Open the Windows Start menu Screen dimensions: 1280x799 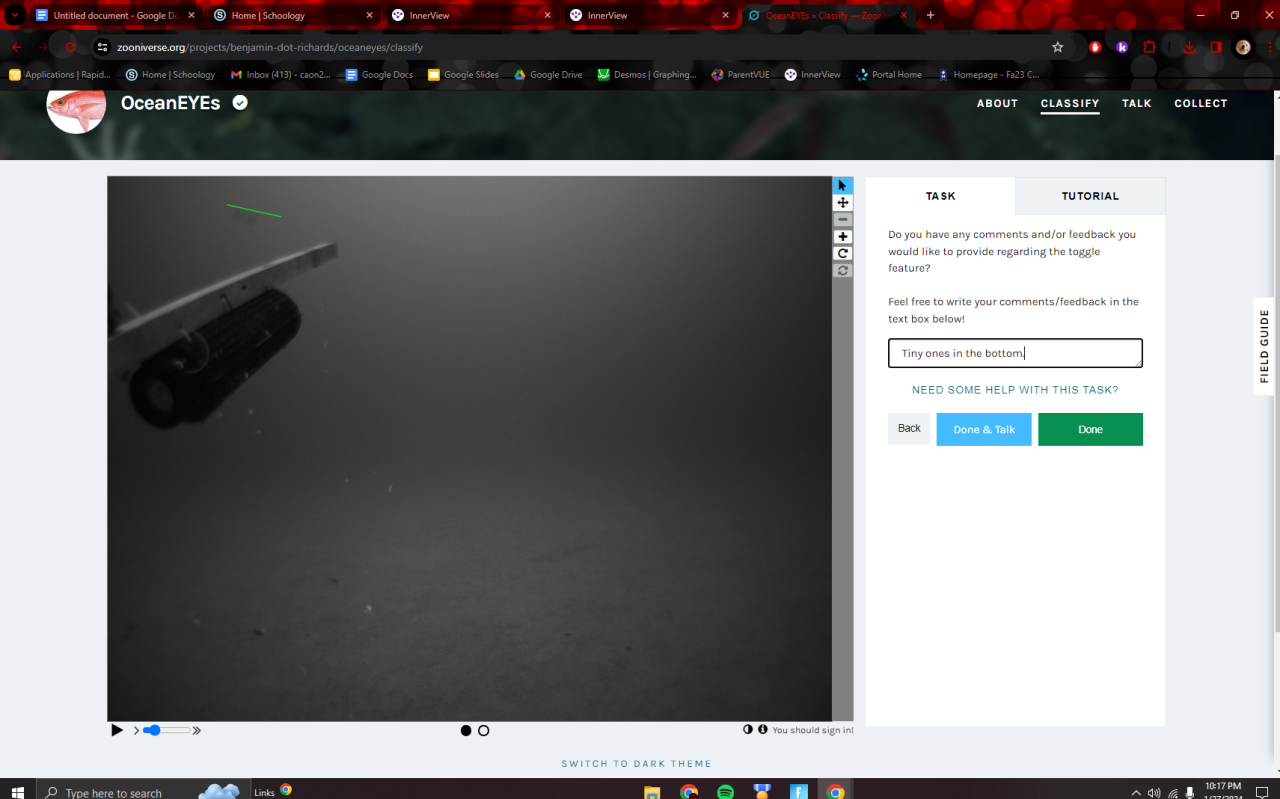point(18,792)
